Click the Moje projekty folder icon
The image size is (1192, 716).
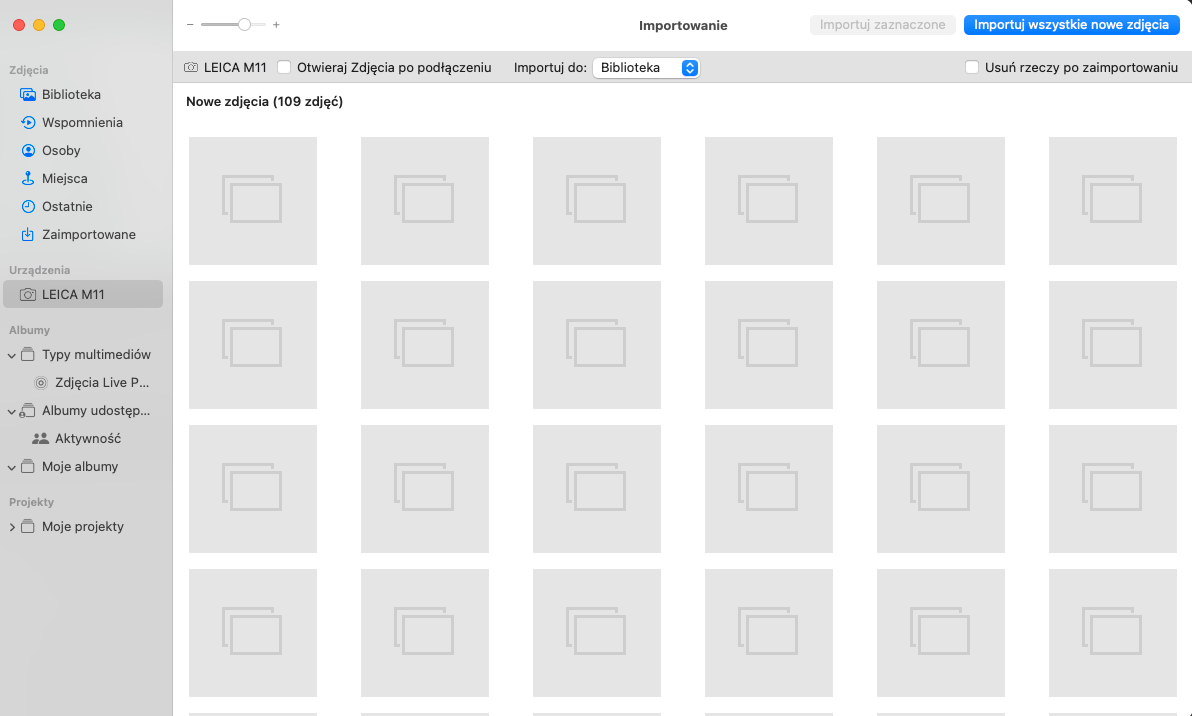click(28, 526)
